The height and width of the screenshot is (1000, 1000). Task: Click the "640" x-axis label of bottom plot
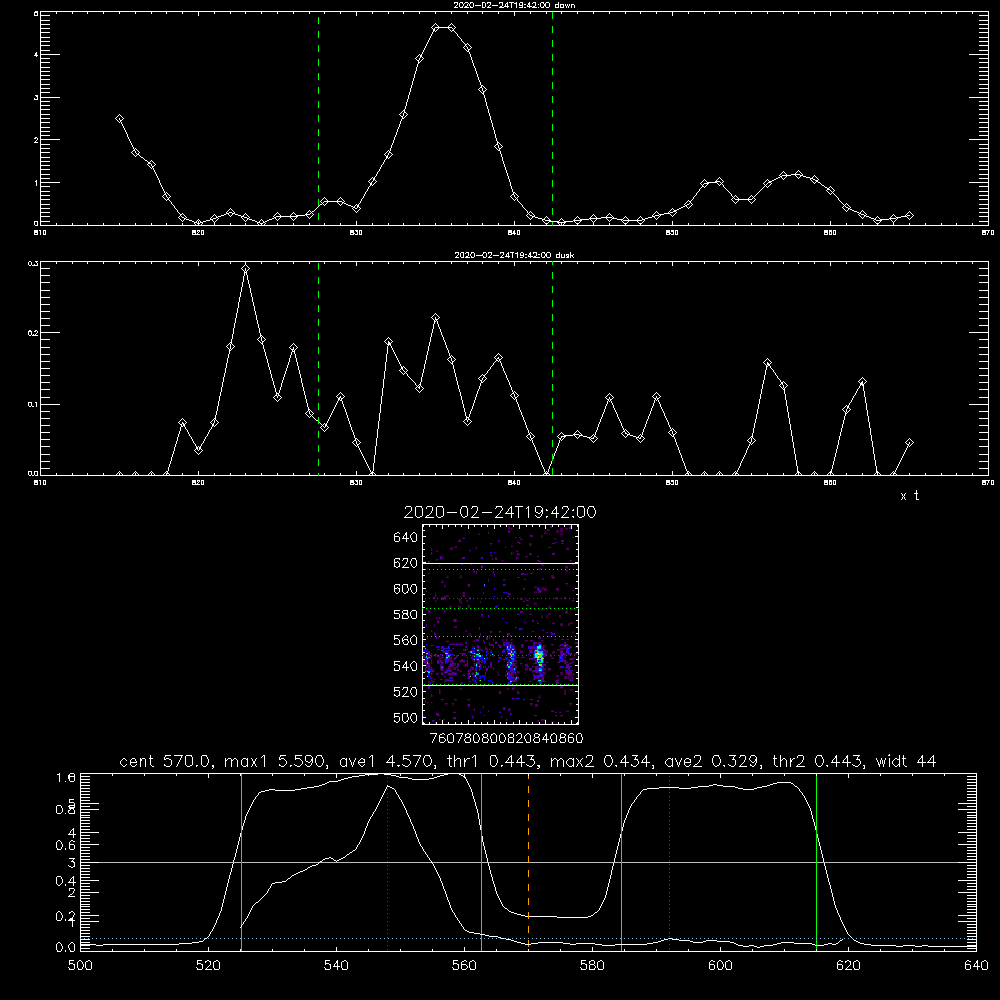(976, 966)
